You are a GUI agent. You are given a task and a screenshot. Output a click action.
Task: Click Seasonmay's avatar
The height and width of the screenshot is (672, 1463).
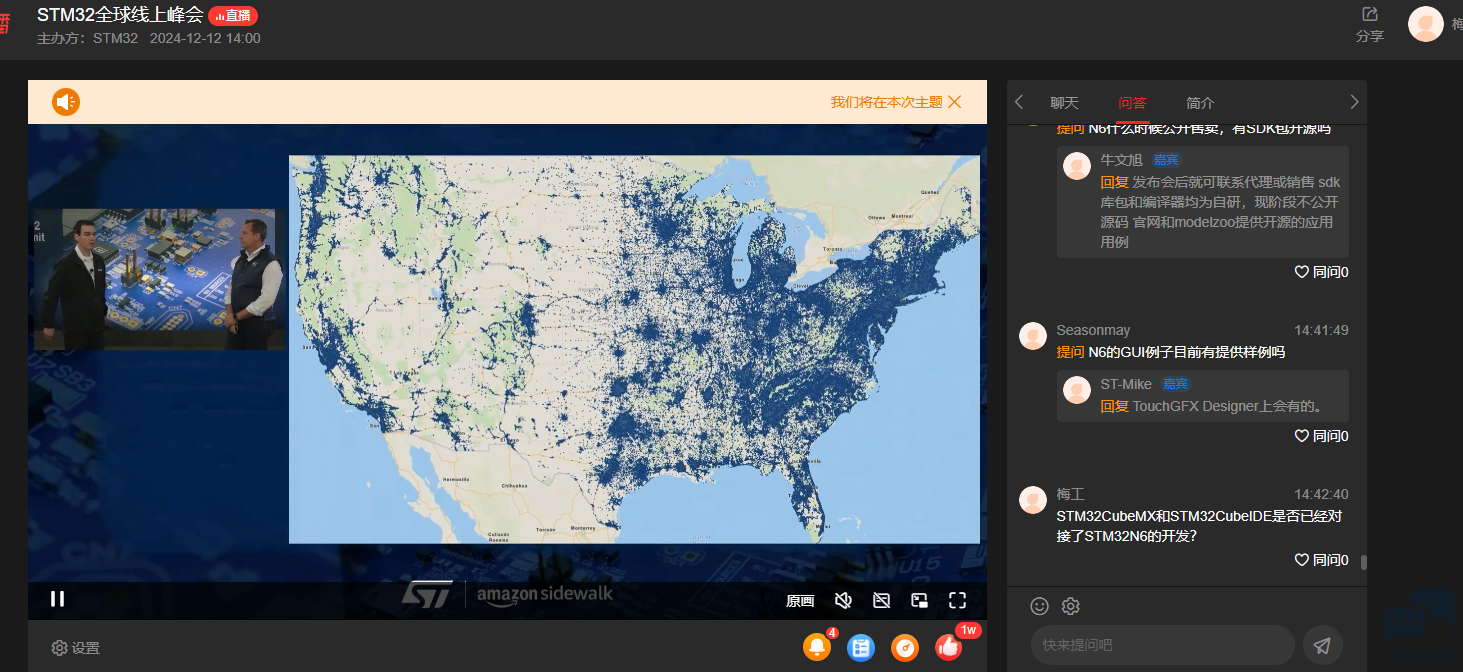[1033, 336]
